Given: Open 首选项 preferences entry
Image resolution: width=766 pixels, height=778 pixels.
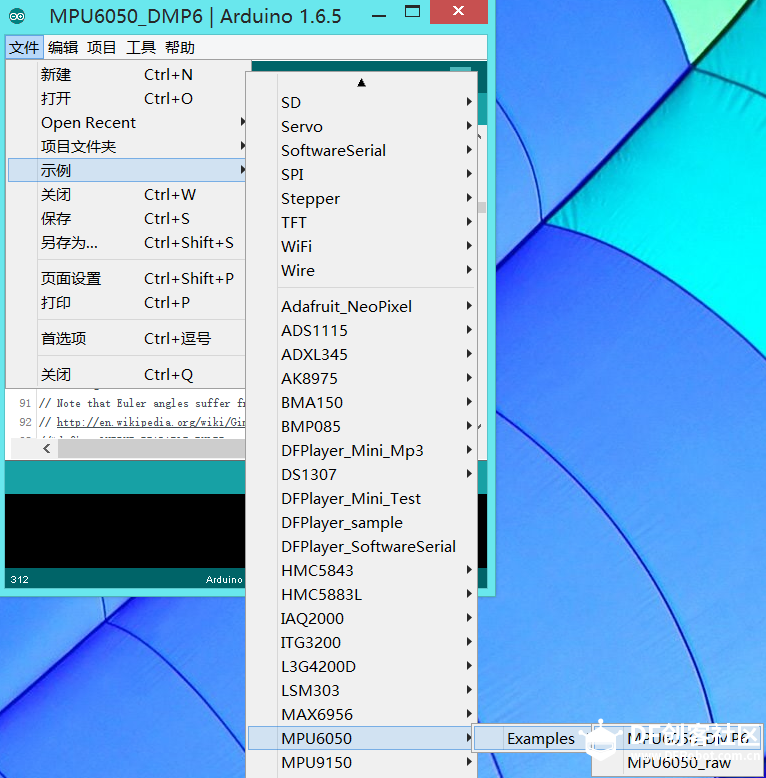Looking at the screenshot, I should point(127,338).
